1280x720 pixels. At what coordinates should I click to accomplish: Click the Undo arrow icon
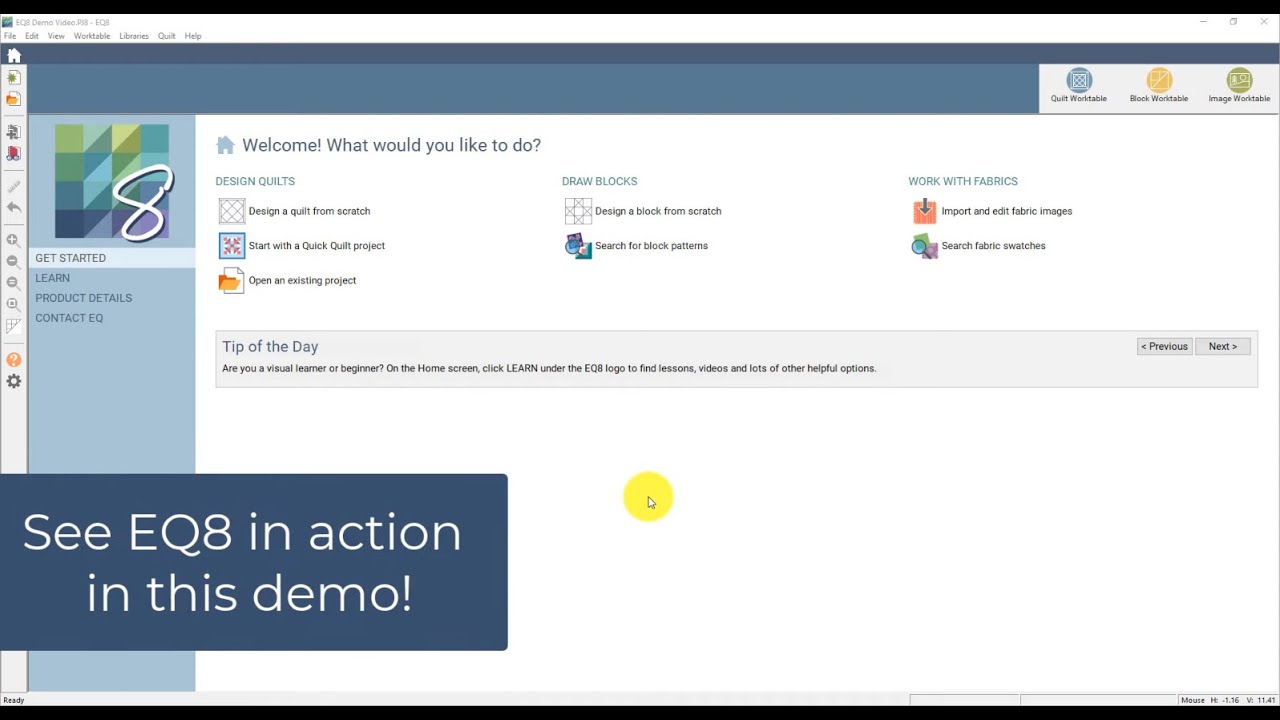click(x=13, y=208)
